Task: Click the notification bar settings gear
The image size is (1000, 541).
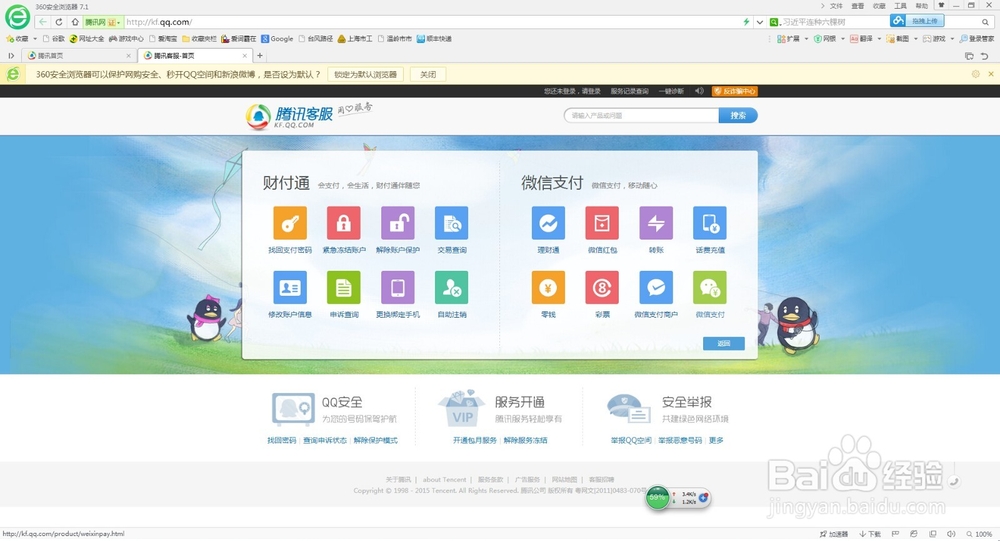Action: (x=975, y=74)
